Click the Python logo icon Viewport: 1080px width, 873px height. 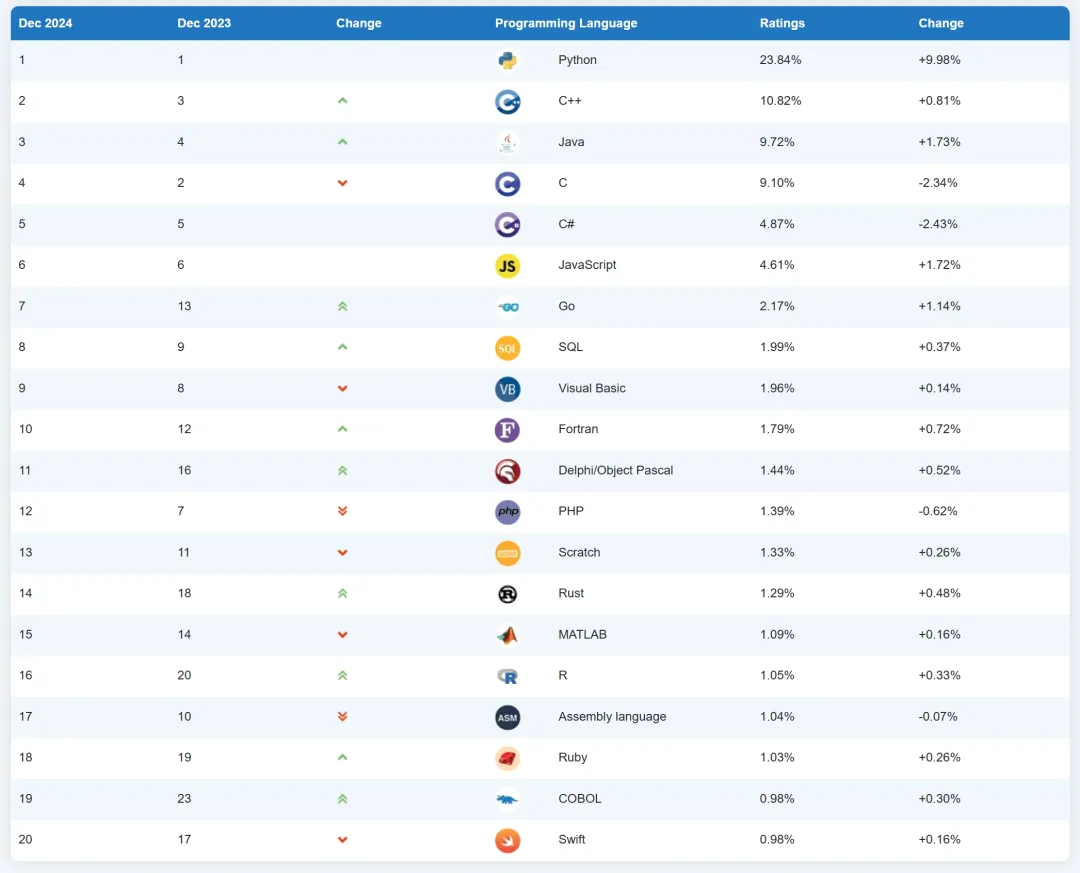pyautogui.click(x=507, y=60)
